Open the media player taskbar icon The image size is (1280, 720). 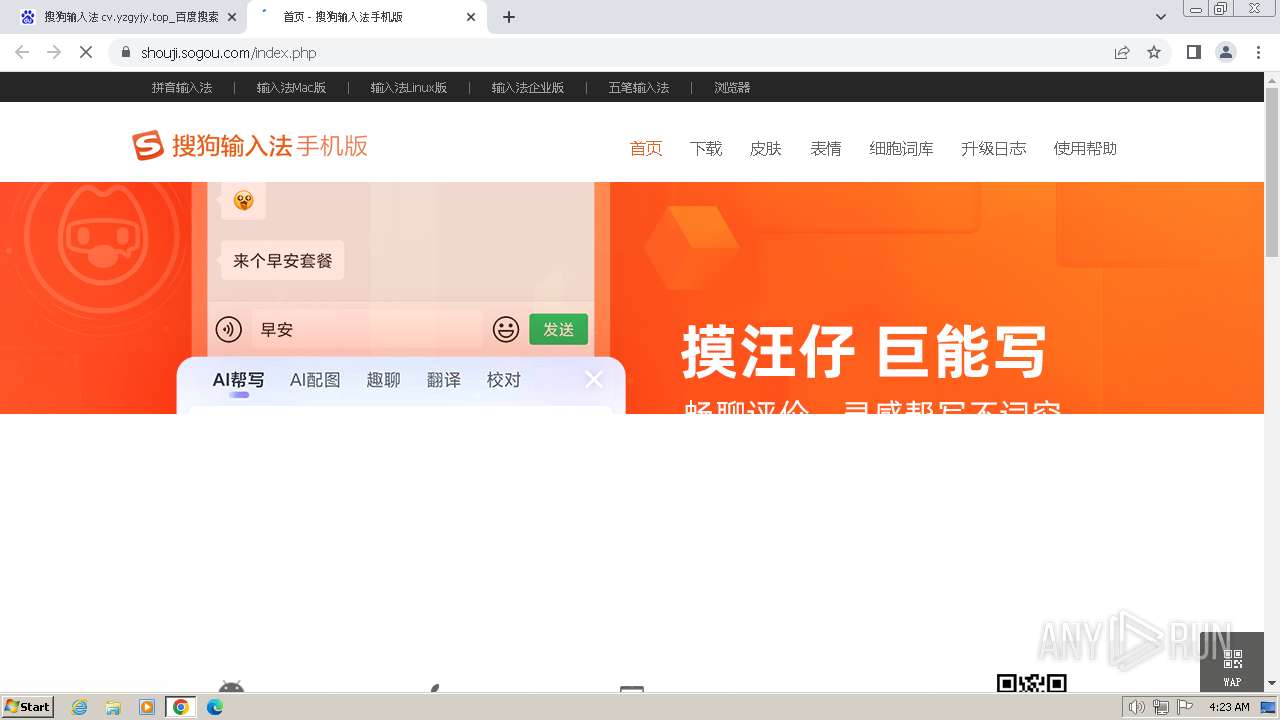coord(147,707)
